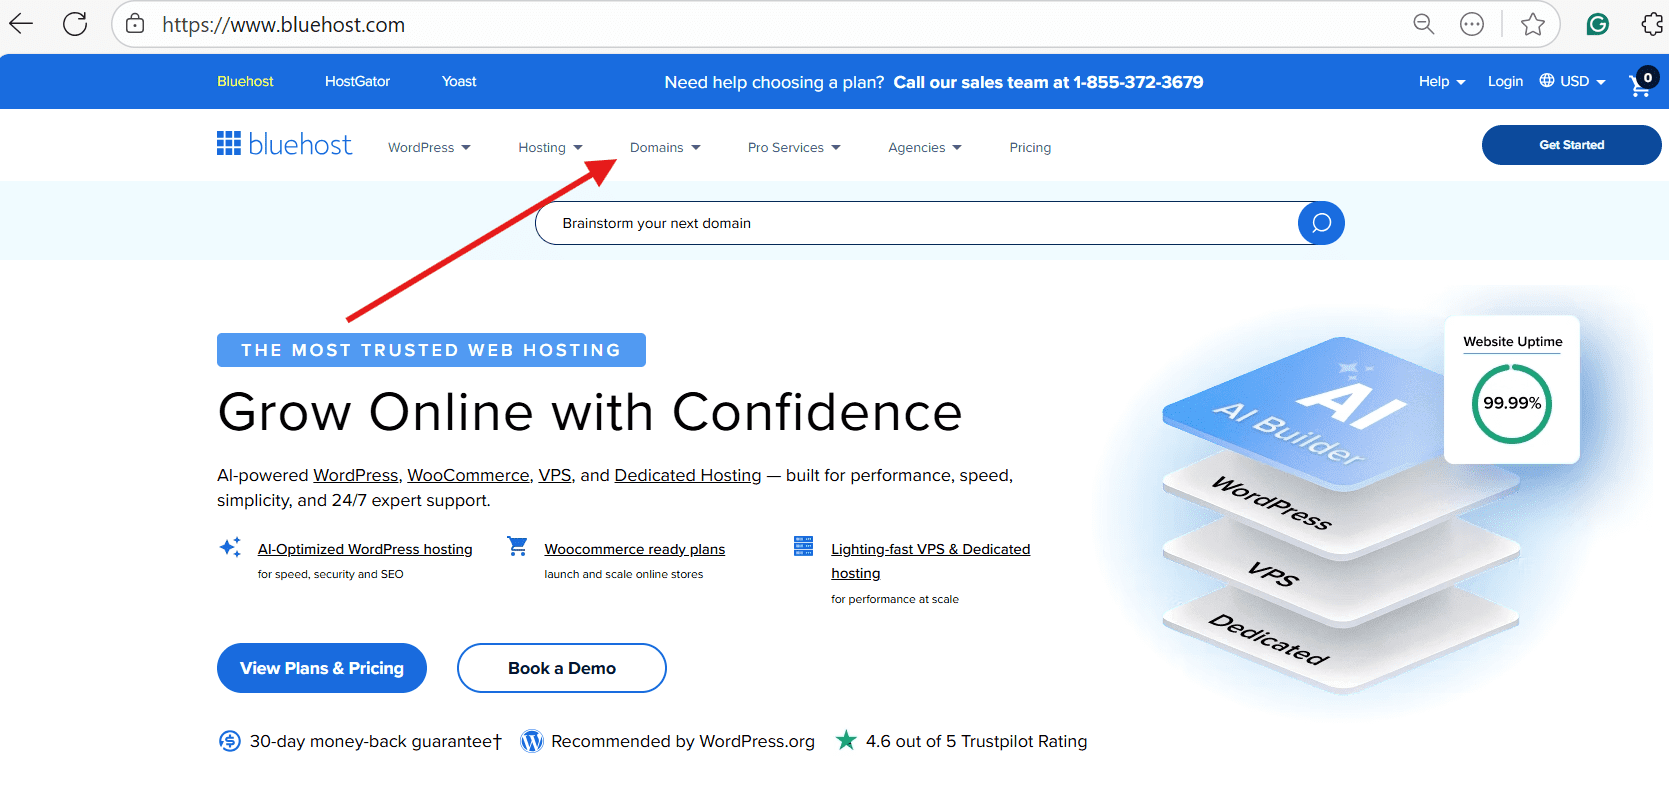1669x789 pixels.
Task: Click View Plans & Pricing button
Action: (322, 668)
